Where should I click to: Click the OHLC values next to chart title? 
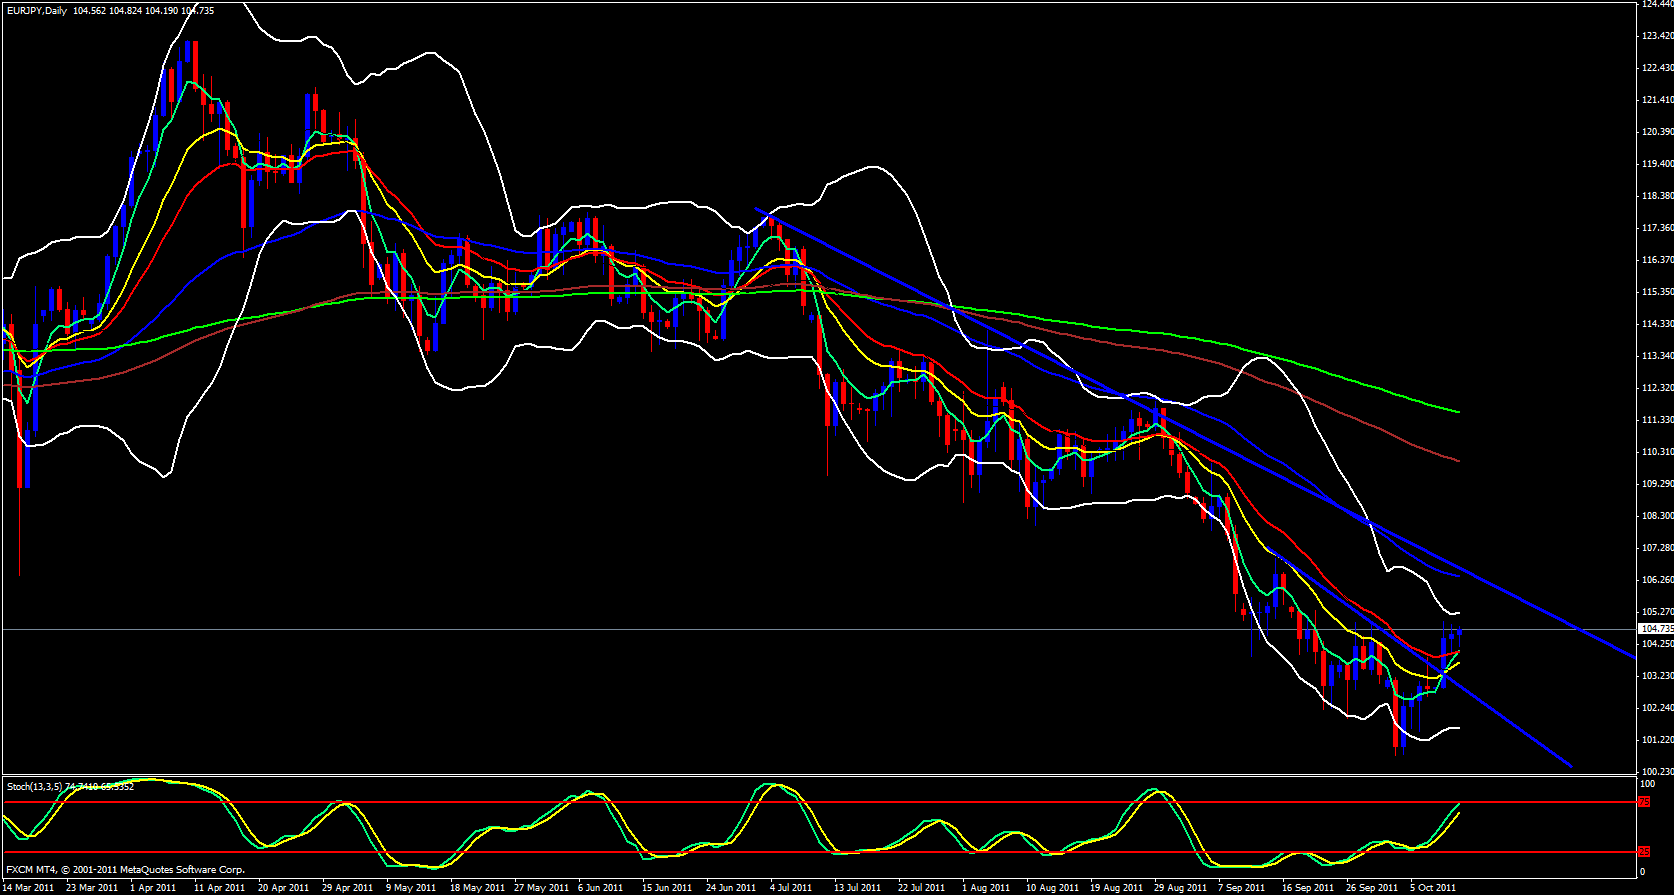coord(143,10)
